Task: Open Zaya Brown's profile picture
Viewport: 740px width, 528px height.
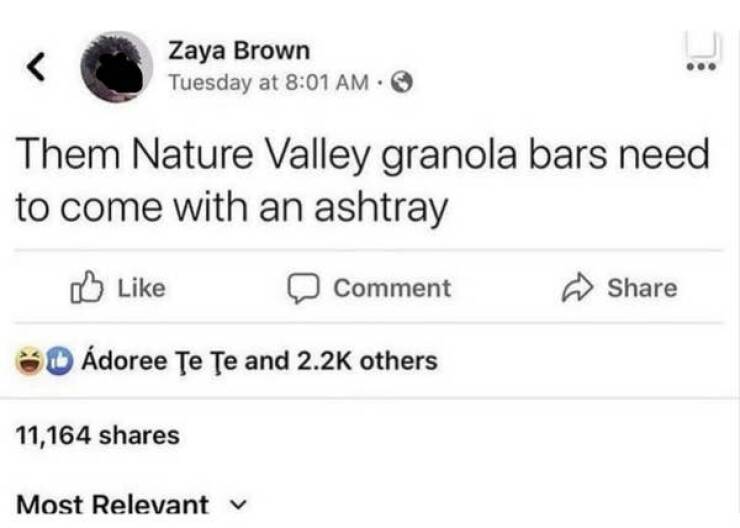Action: pyautogui.click(x=118, y=66)
